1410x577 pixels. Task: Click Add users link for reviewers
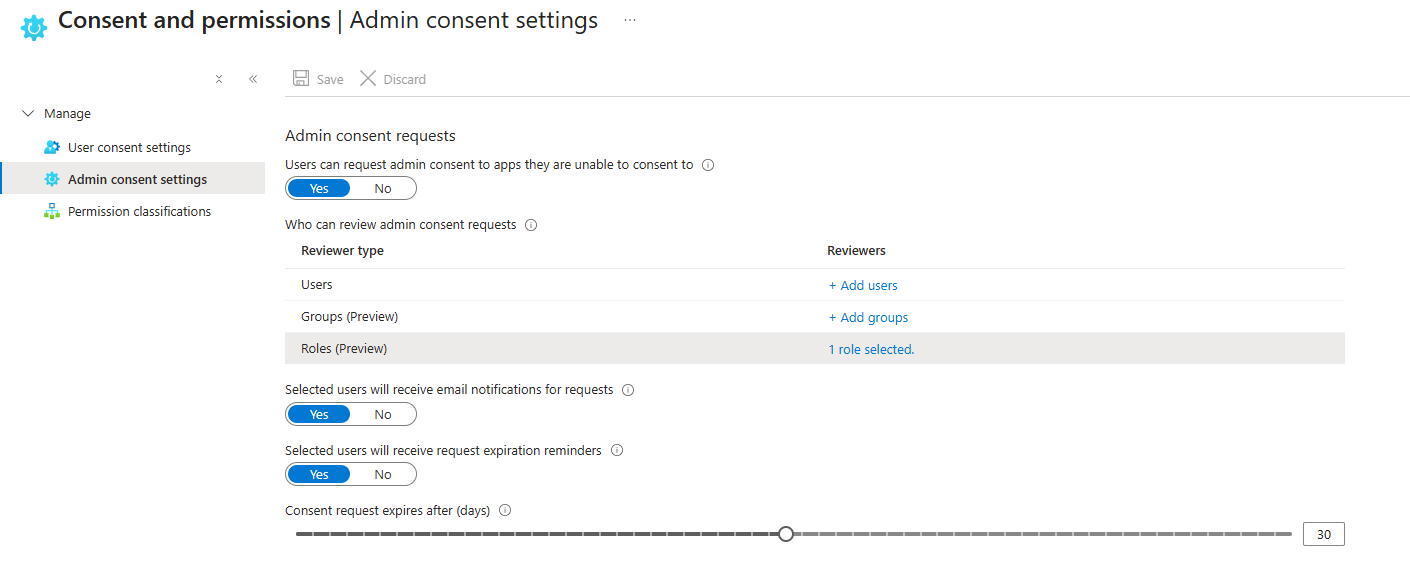point(863,285)
